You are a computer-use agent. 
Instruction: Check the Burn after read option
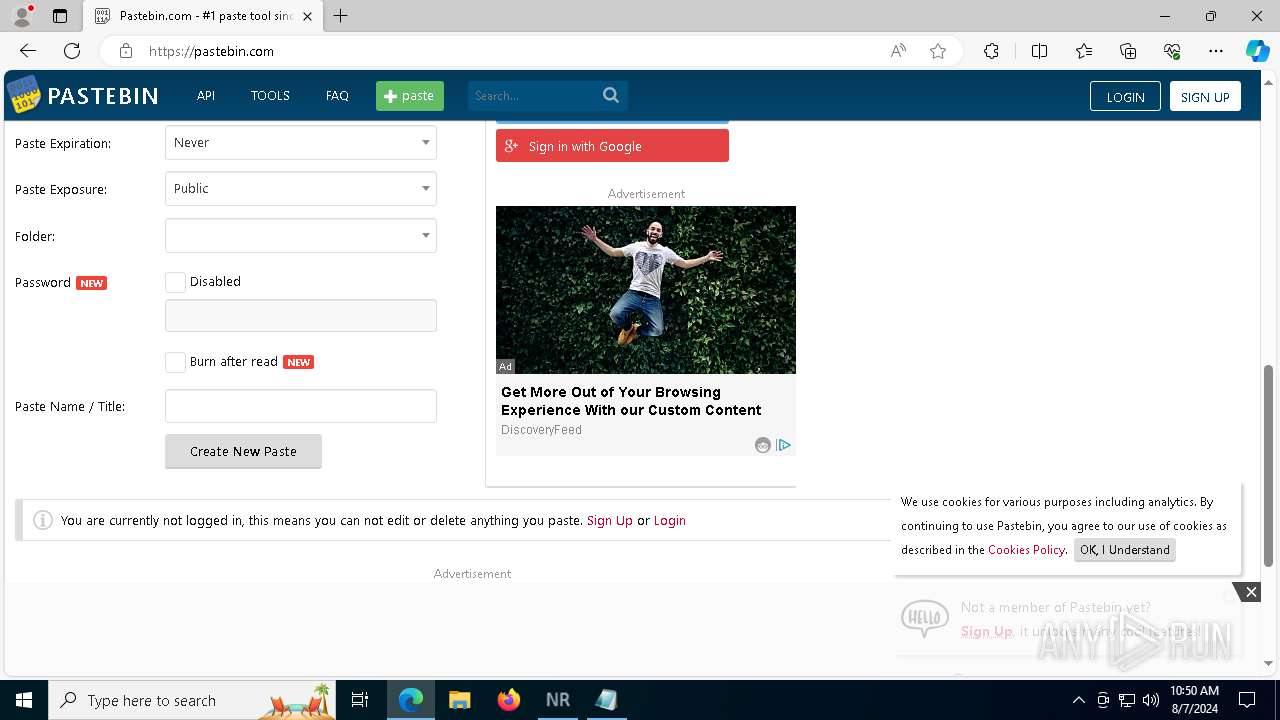(x=175, y=362)
